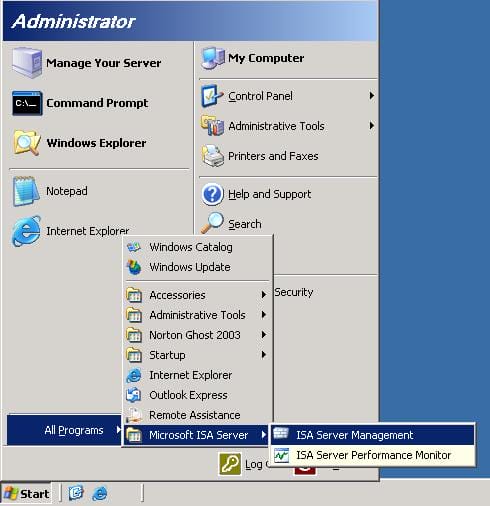The image size is (490, 506).
Task: Click the Search magnifying glass icon
Action: coord(212,223)
